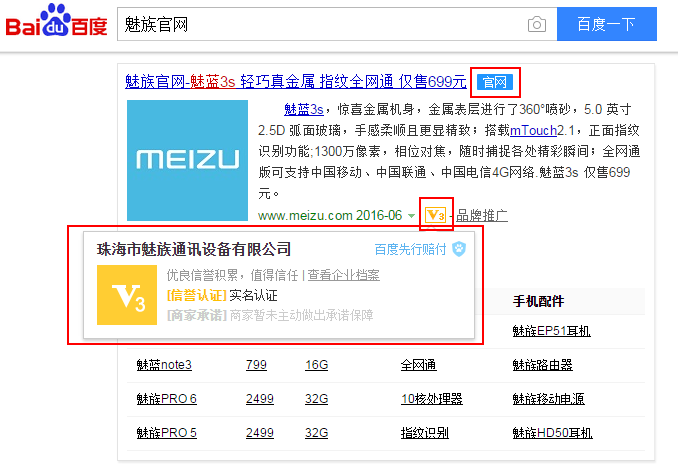Open the 品牌推广 link

(482, 215)
